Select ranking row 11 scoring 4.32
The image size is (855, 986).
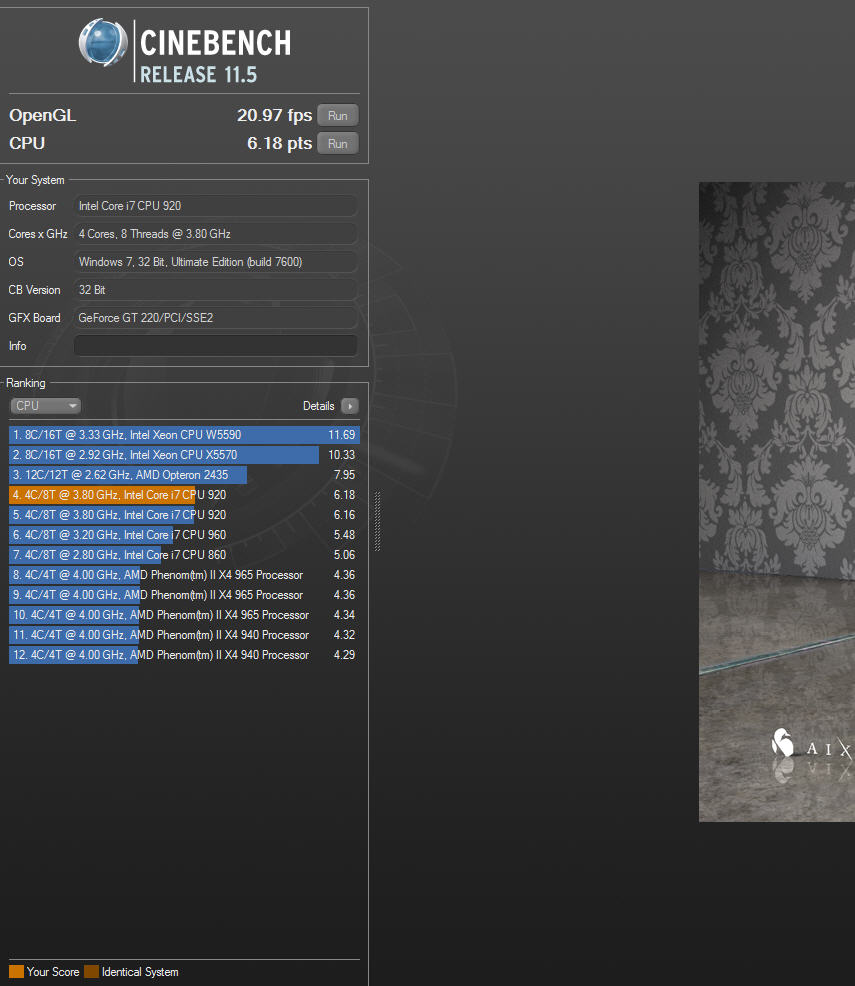(x=184, y=635)
